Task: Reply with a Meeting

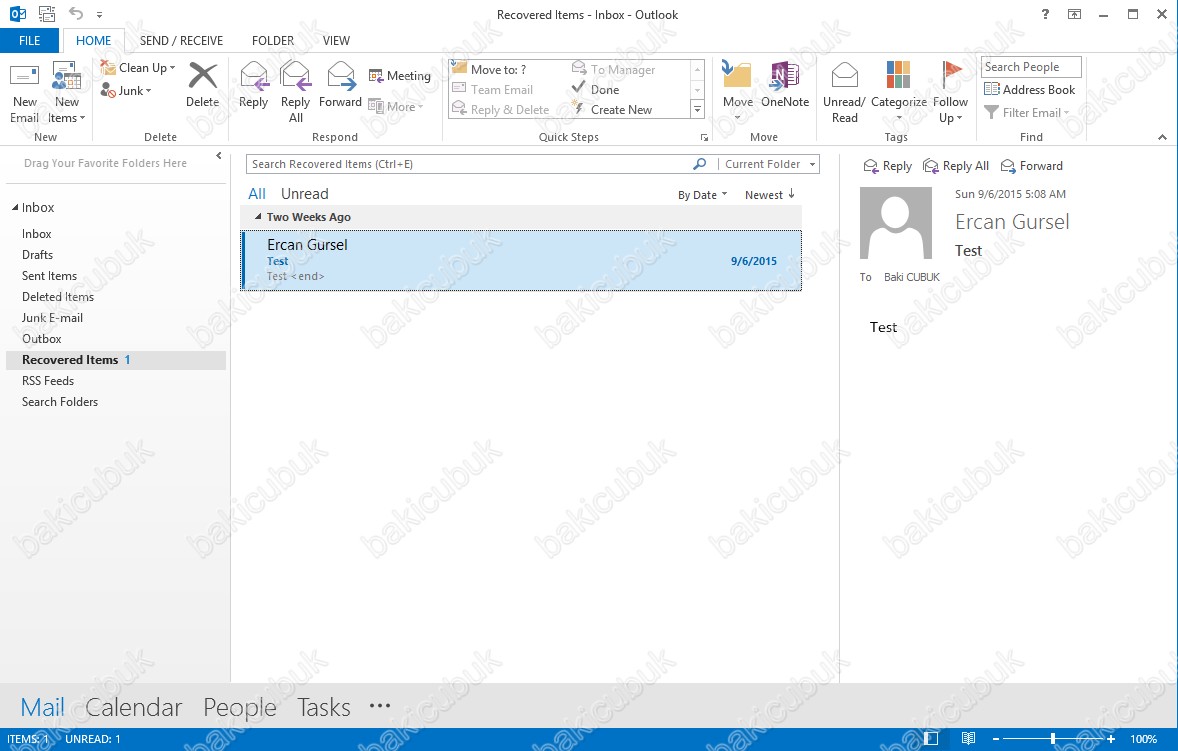Action: coord(400,76)
